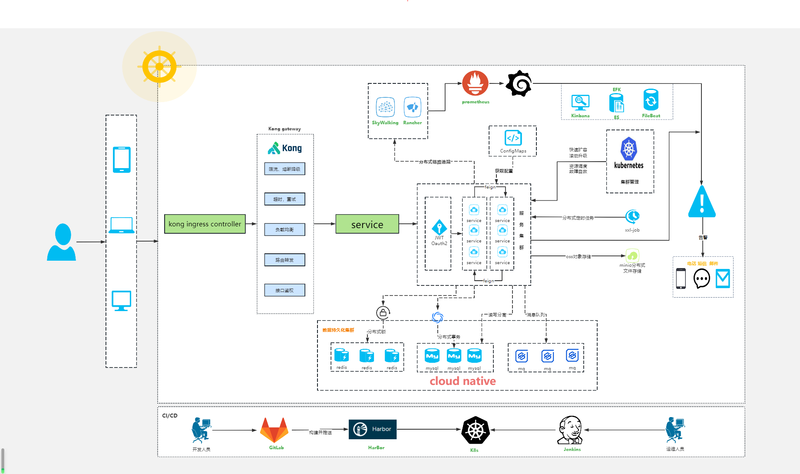Click the FileBeat sync database icon

[x=651, y=101]
